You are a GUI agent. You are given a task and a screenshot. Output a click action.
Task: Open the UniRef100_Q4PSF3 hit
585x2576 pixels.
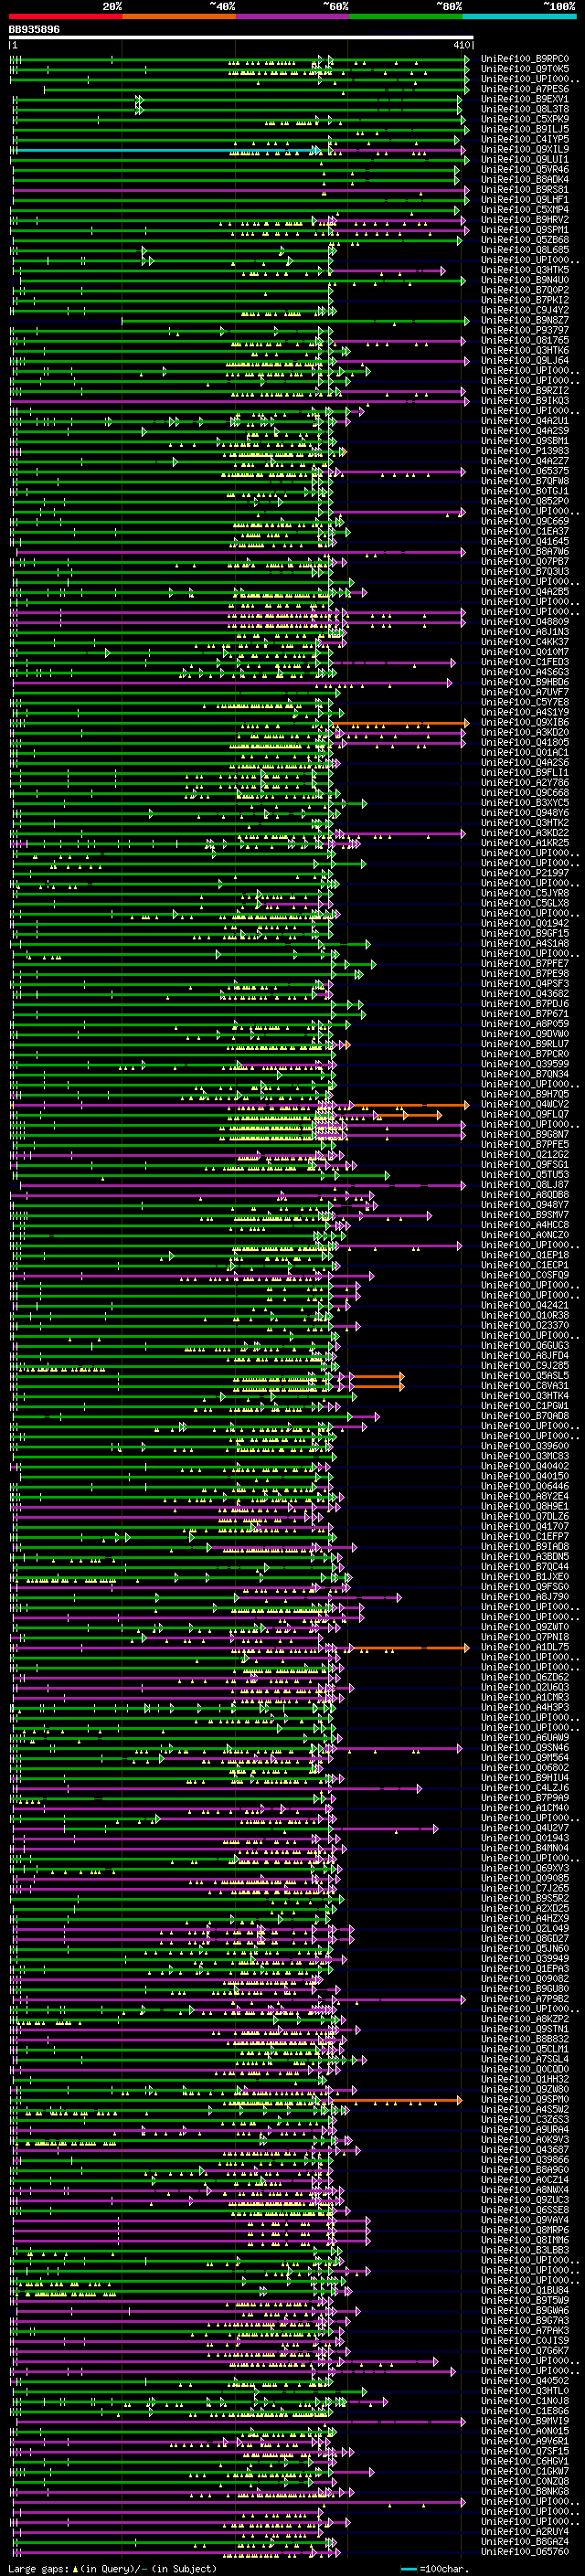(x=524, y=983)
